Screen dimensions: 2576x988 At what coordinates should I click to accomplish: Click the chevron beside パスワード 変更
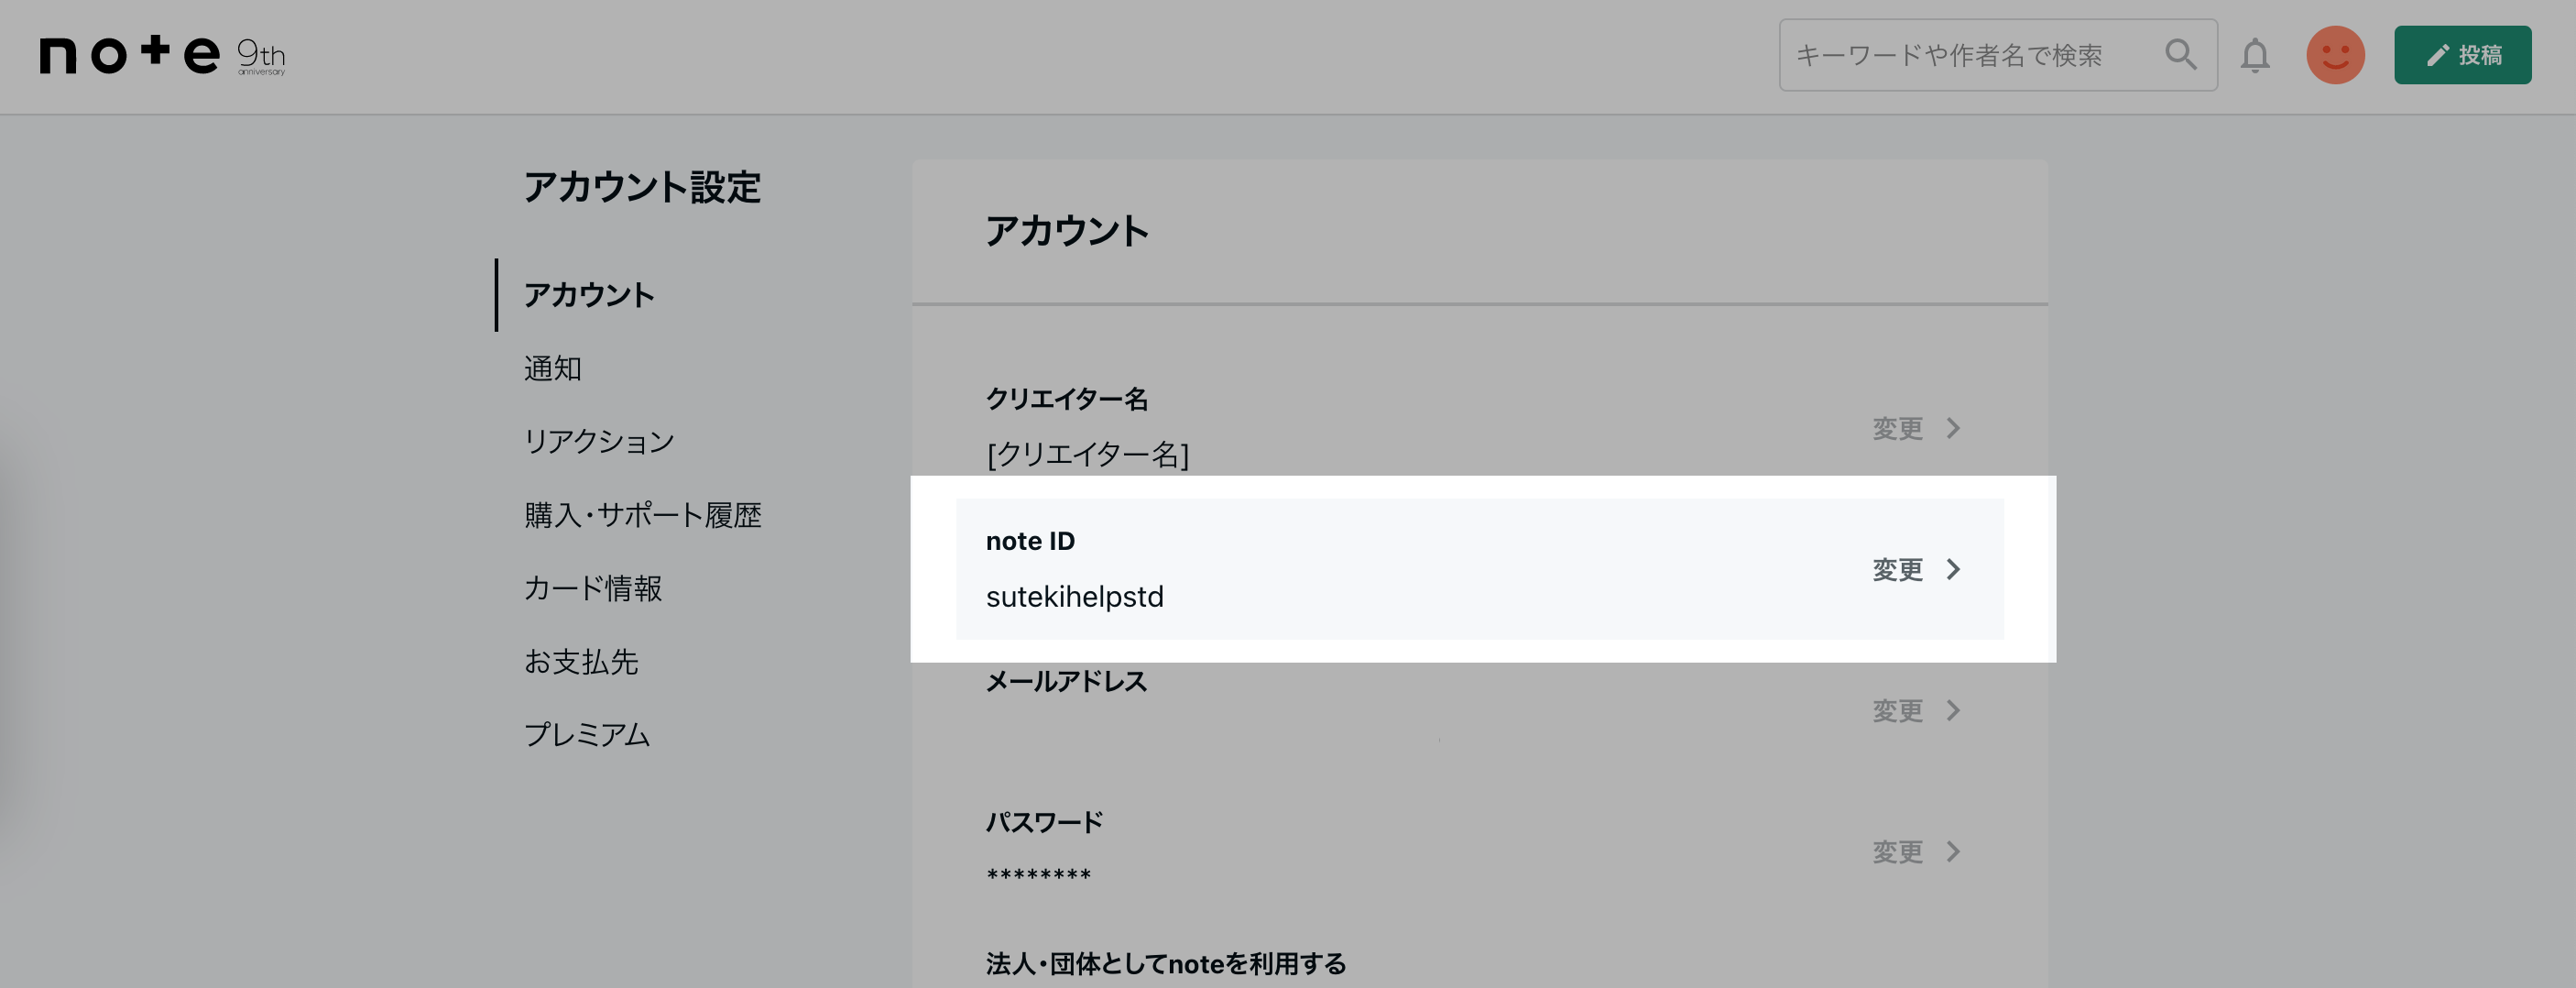[1953, 852]
